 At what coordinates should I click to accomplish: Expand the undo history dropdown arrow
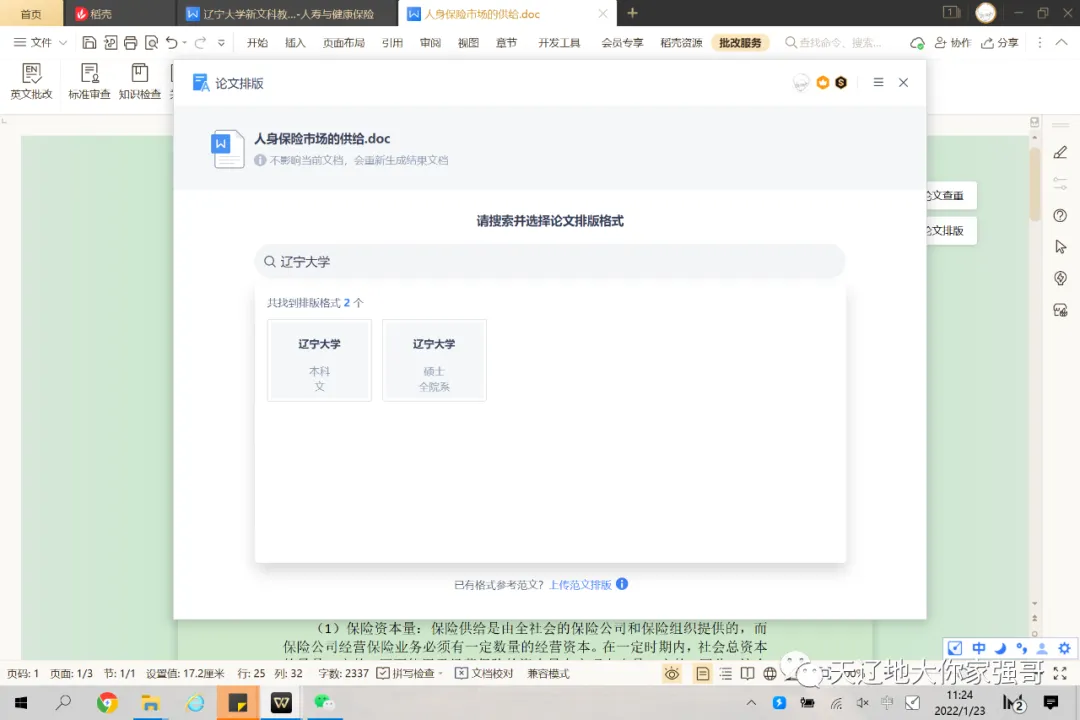pyautogui.click(x=185, y=43)
